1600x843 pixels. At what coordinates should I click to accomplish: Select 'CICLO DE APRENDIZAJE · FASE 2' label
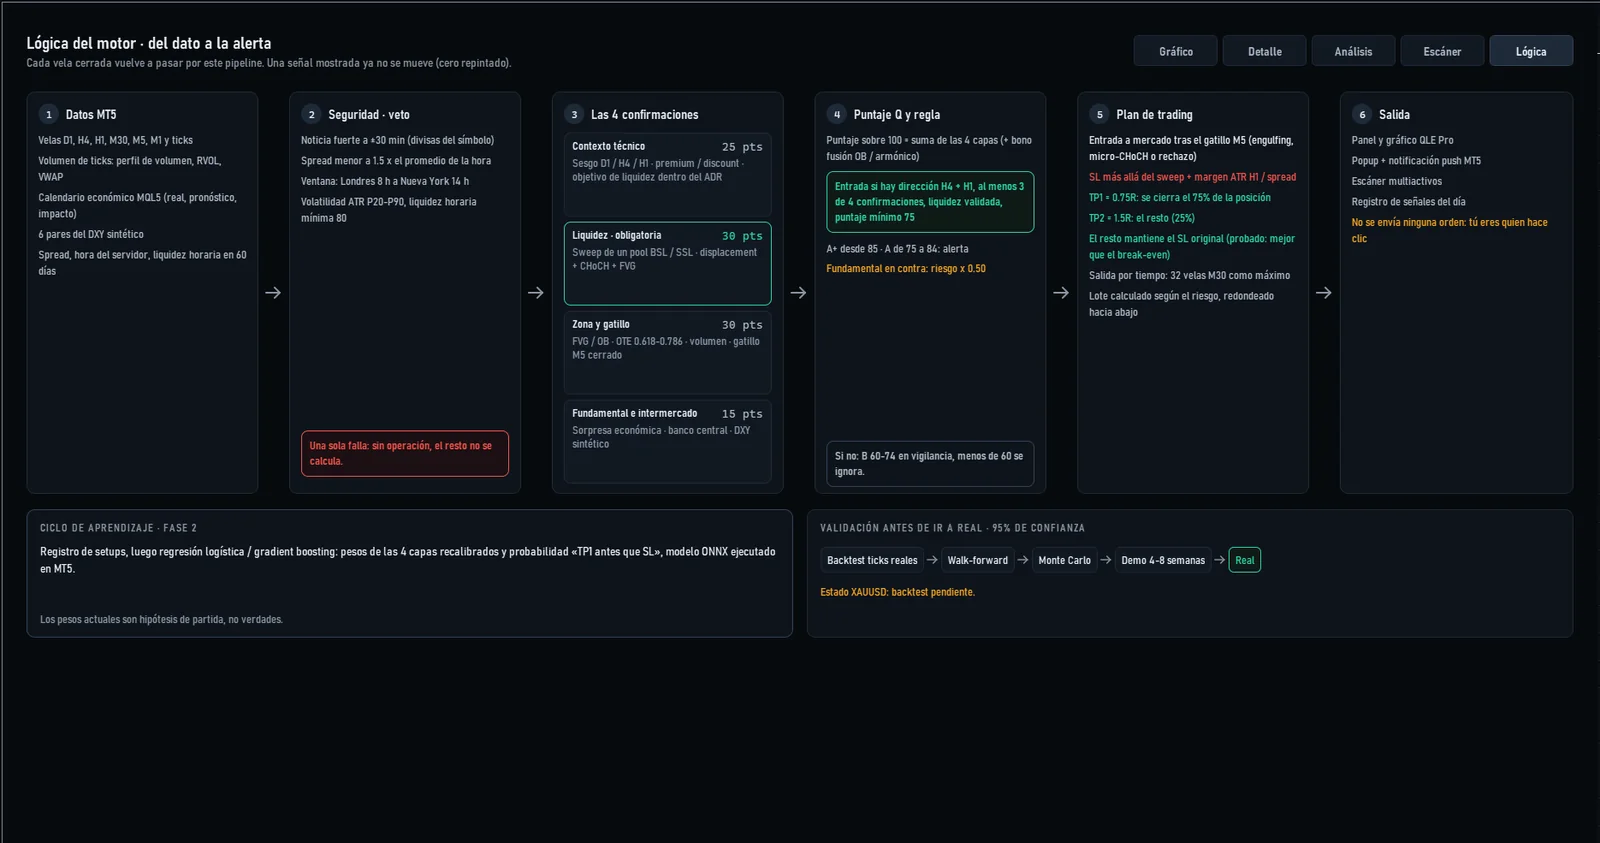[x=118, y=528]
